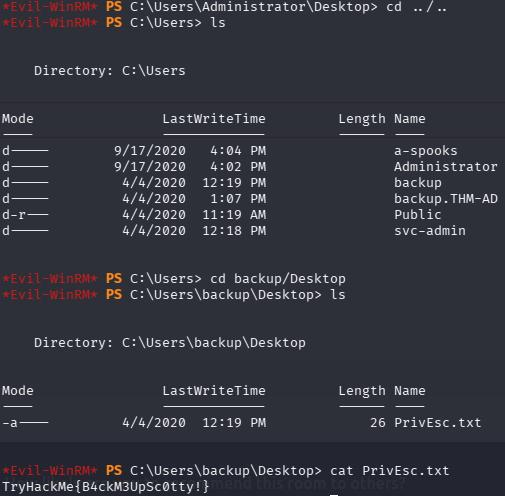The image size is (505, 496).
Task: Click the d-r mode entry for Public
Action: pos(25,215)
